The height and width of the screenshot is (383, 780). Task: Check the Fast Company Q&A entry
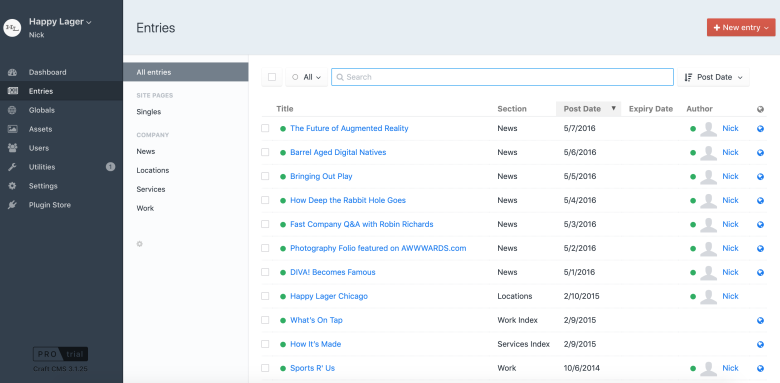point(265,224)
